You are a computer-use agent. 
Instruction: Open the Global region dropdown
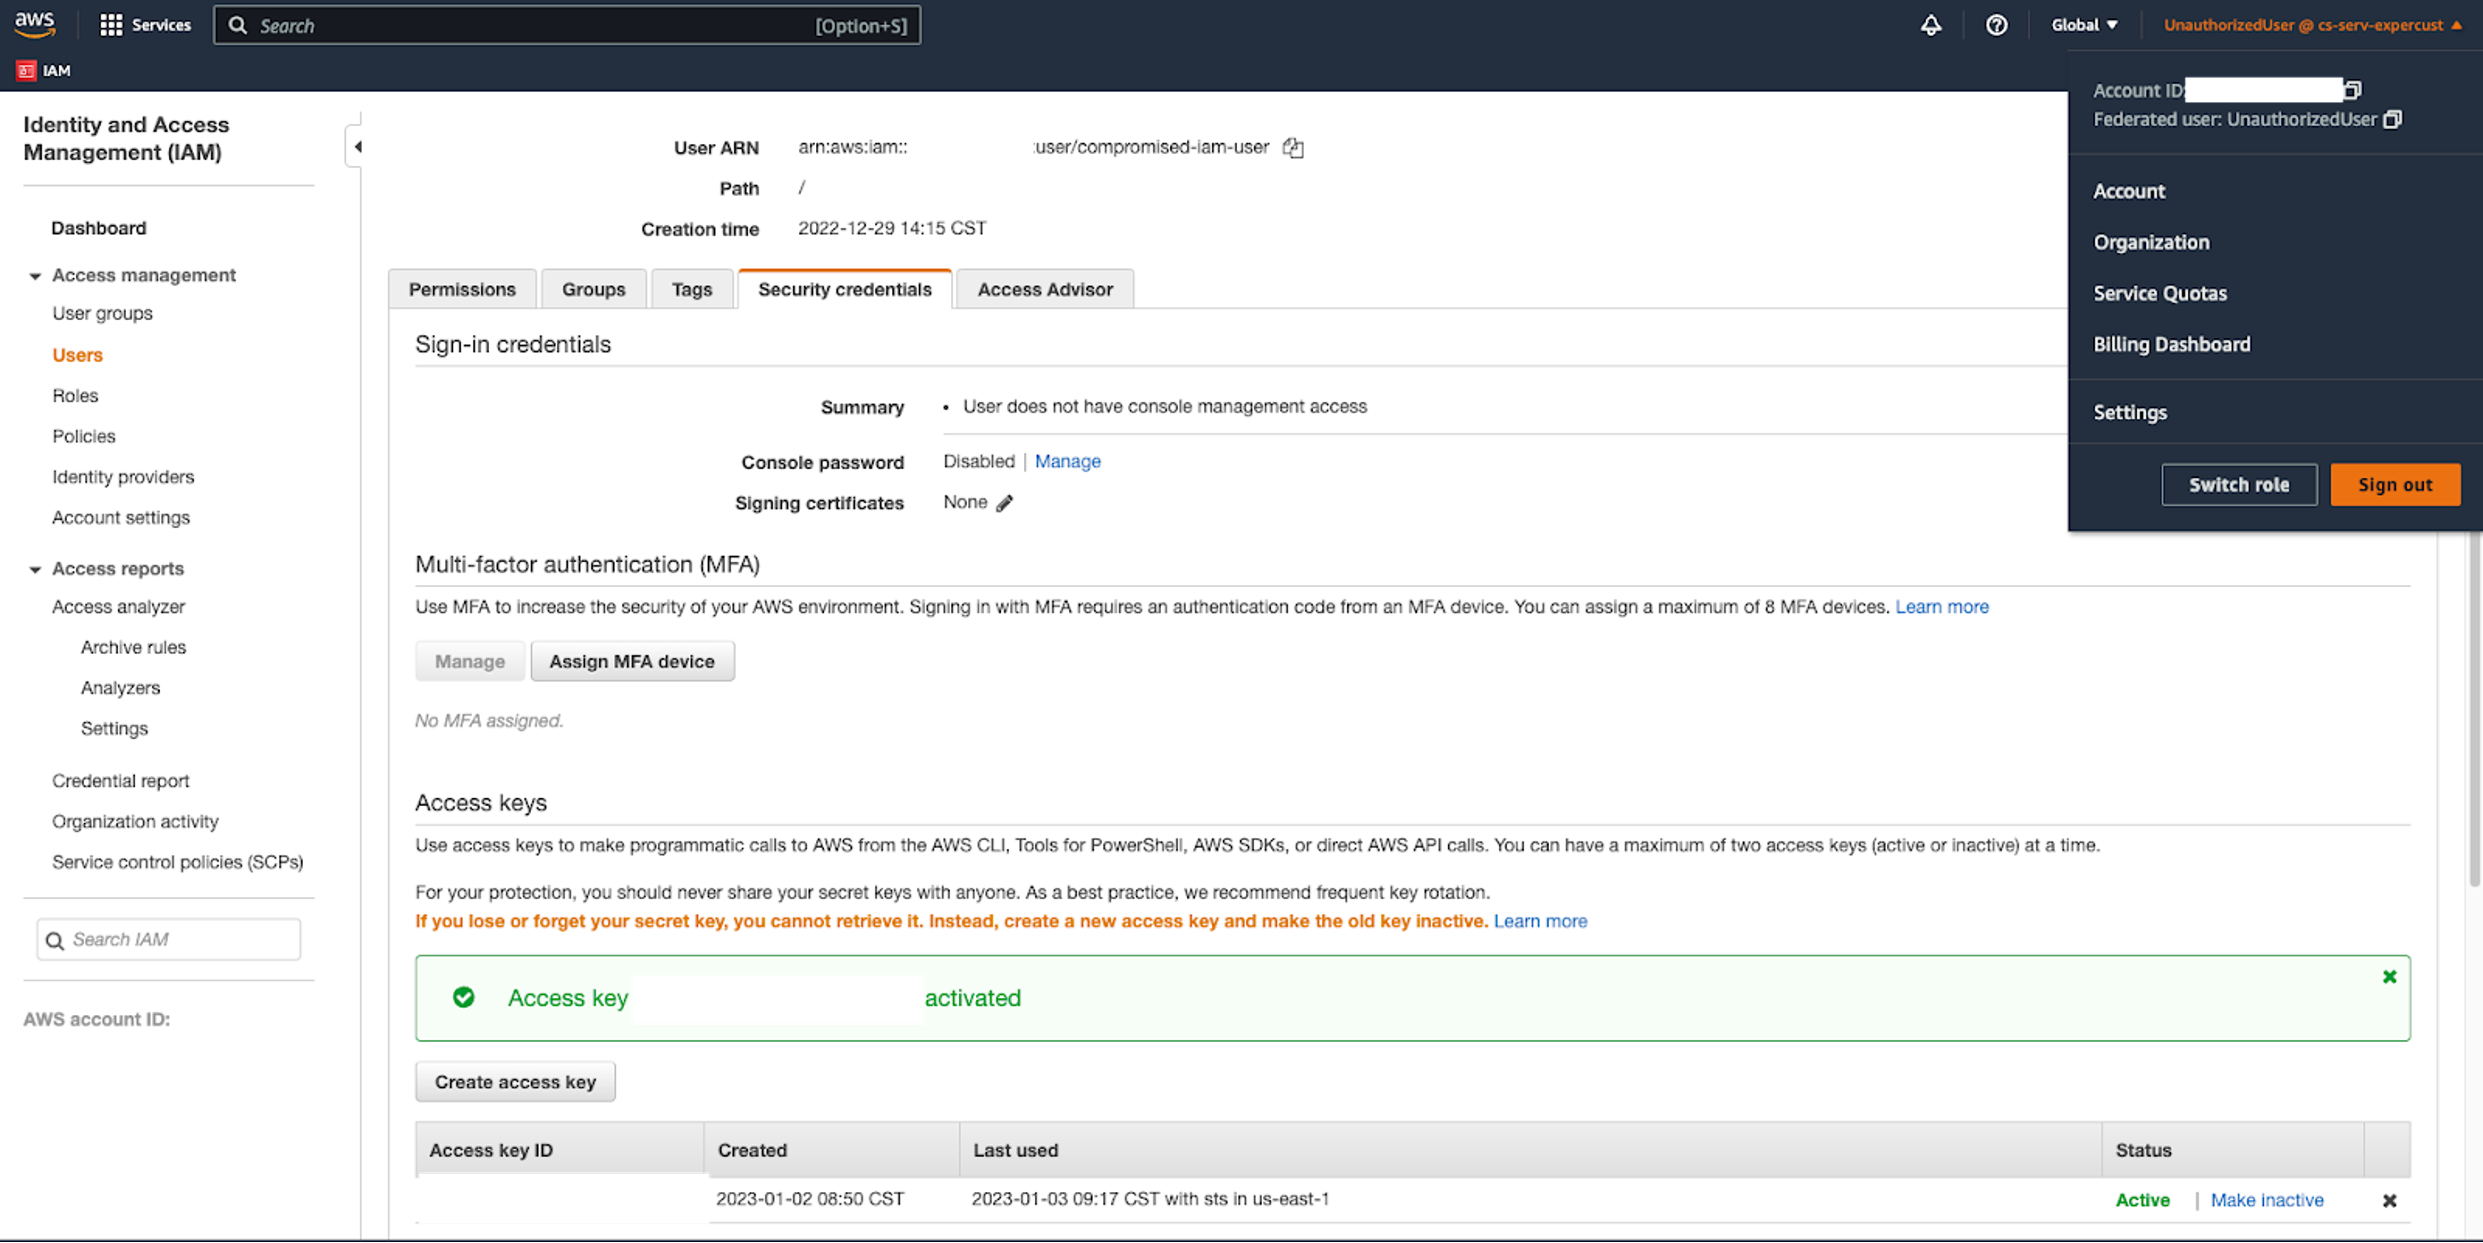[x=2084, y=25]
